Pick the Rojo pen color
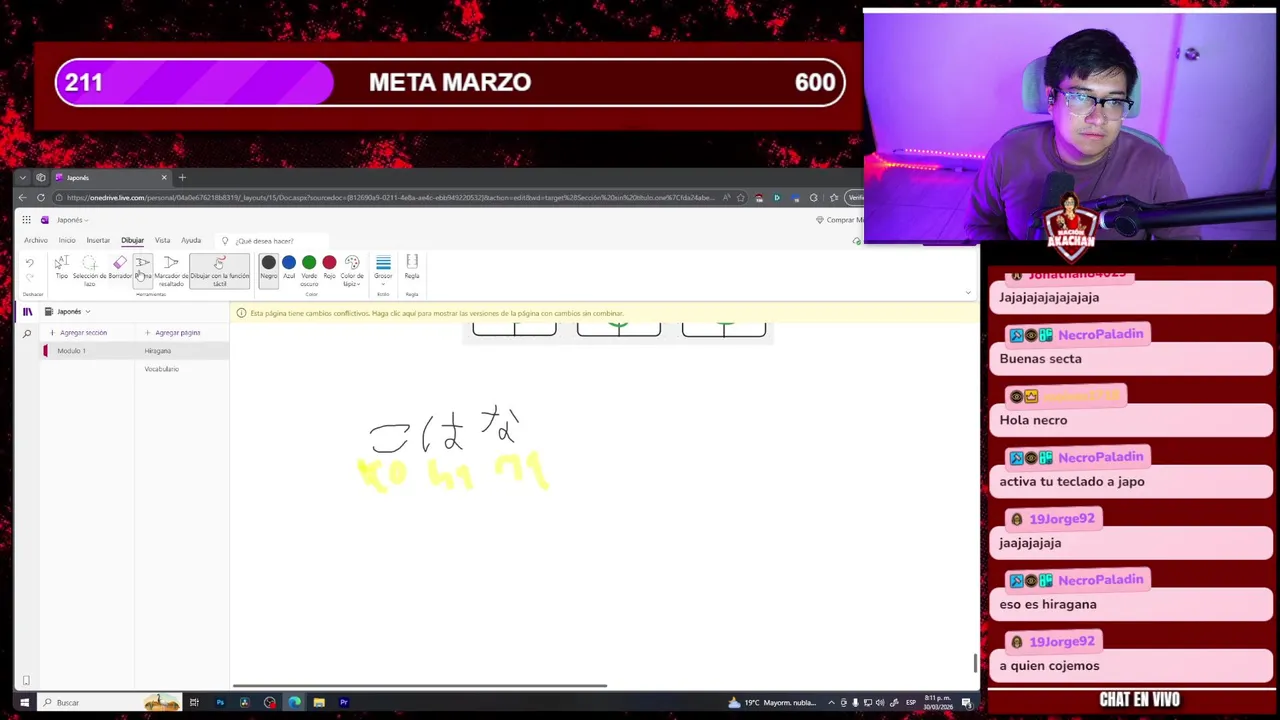The width and height of the screenshot is (1280, 720). [x=329, y=267]
